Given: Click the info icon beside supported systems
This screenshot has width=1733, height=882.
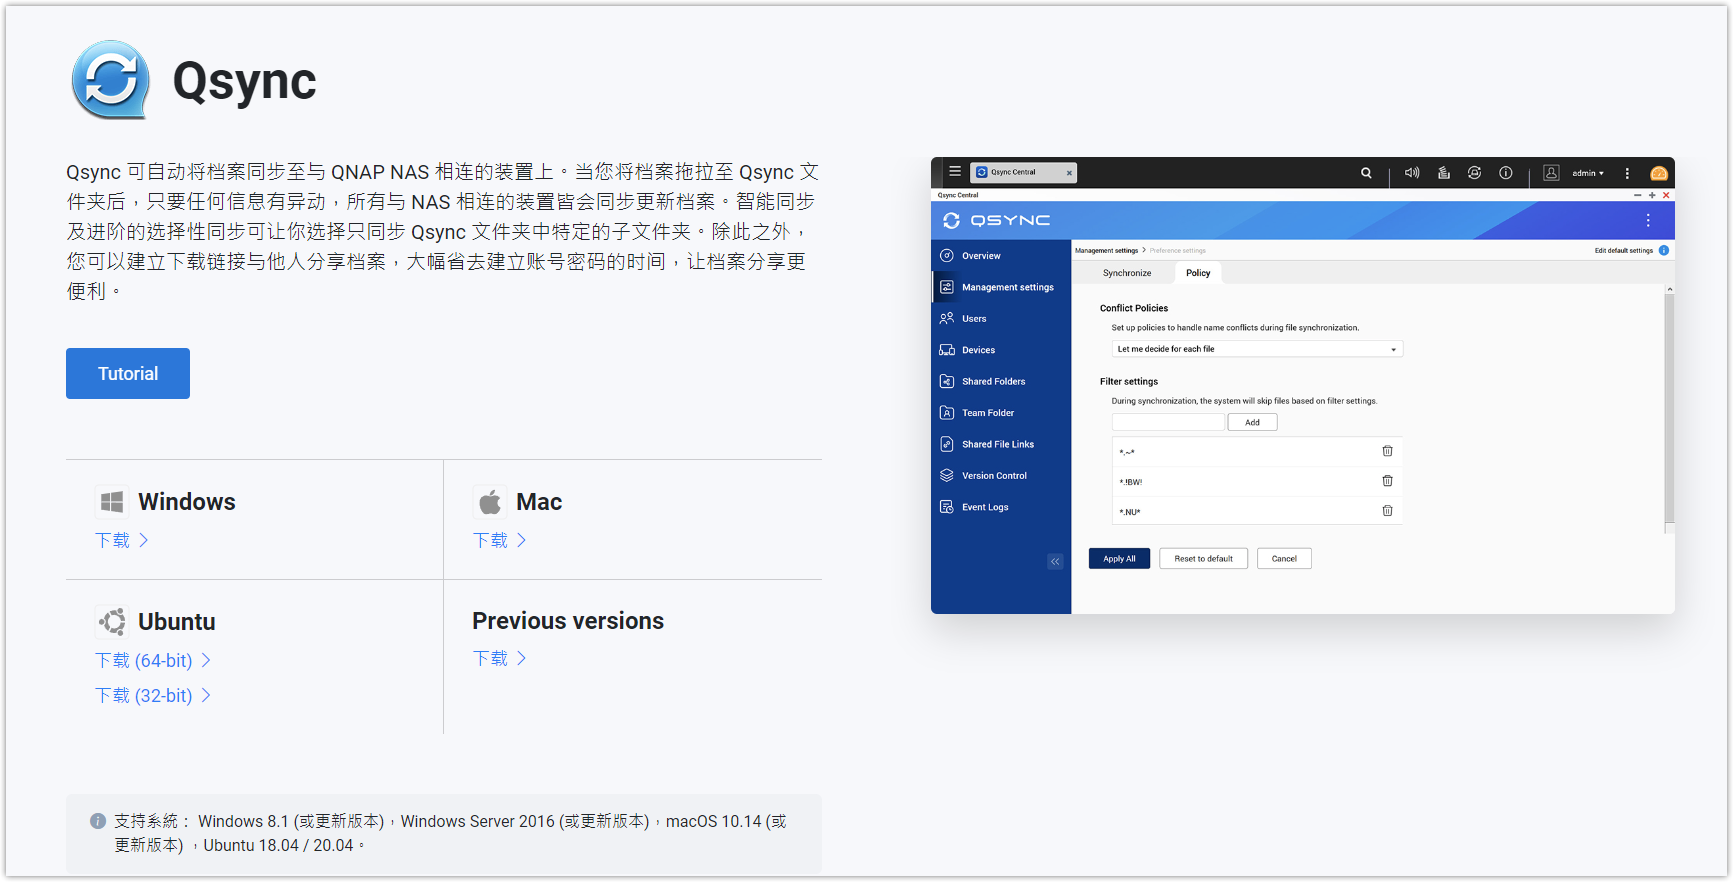Looking at the screenshot, I should [x=98, y=821].
